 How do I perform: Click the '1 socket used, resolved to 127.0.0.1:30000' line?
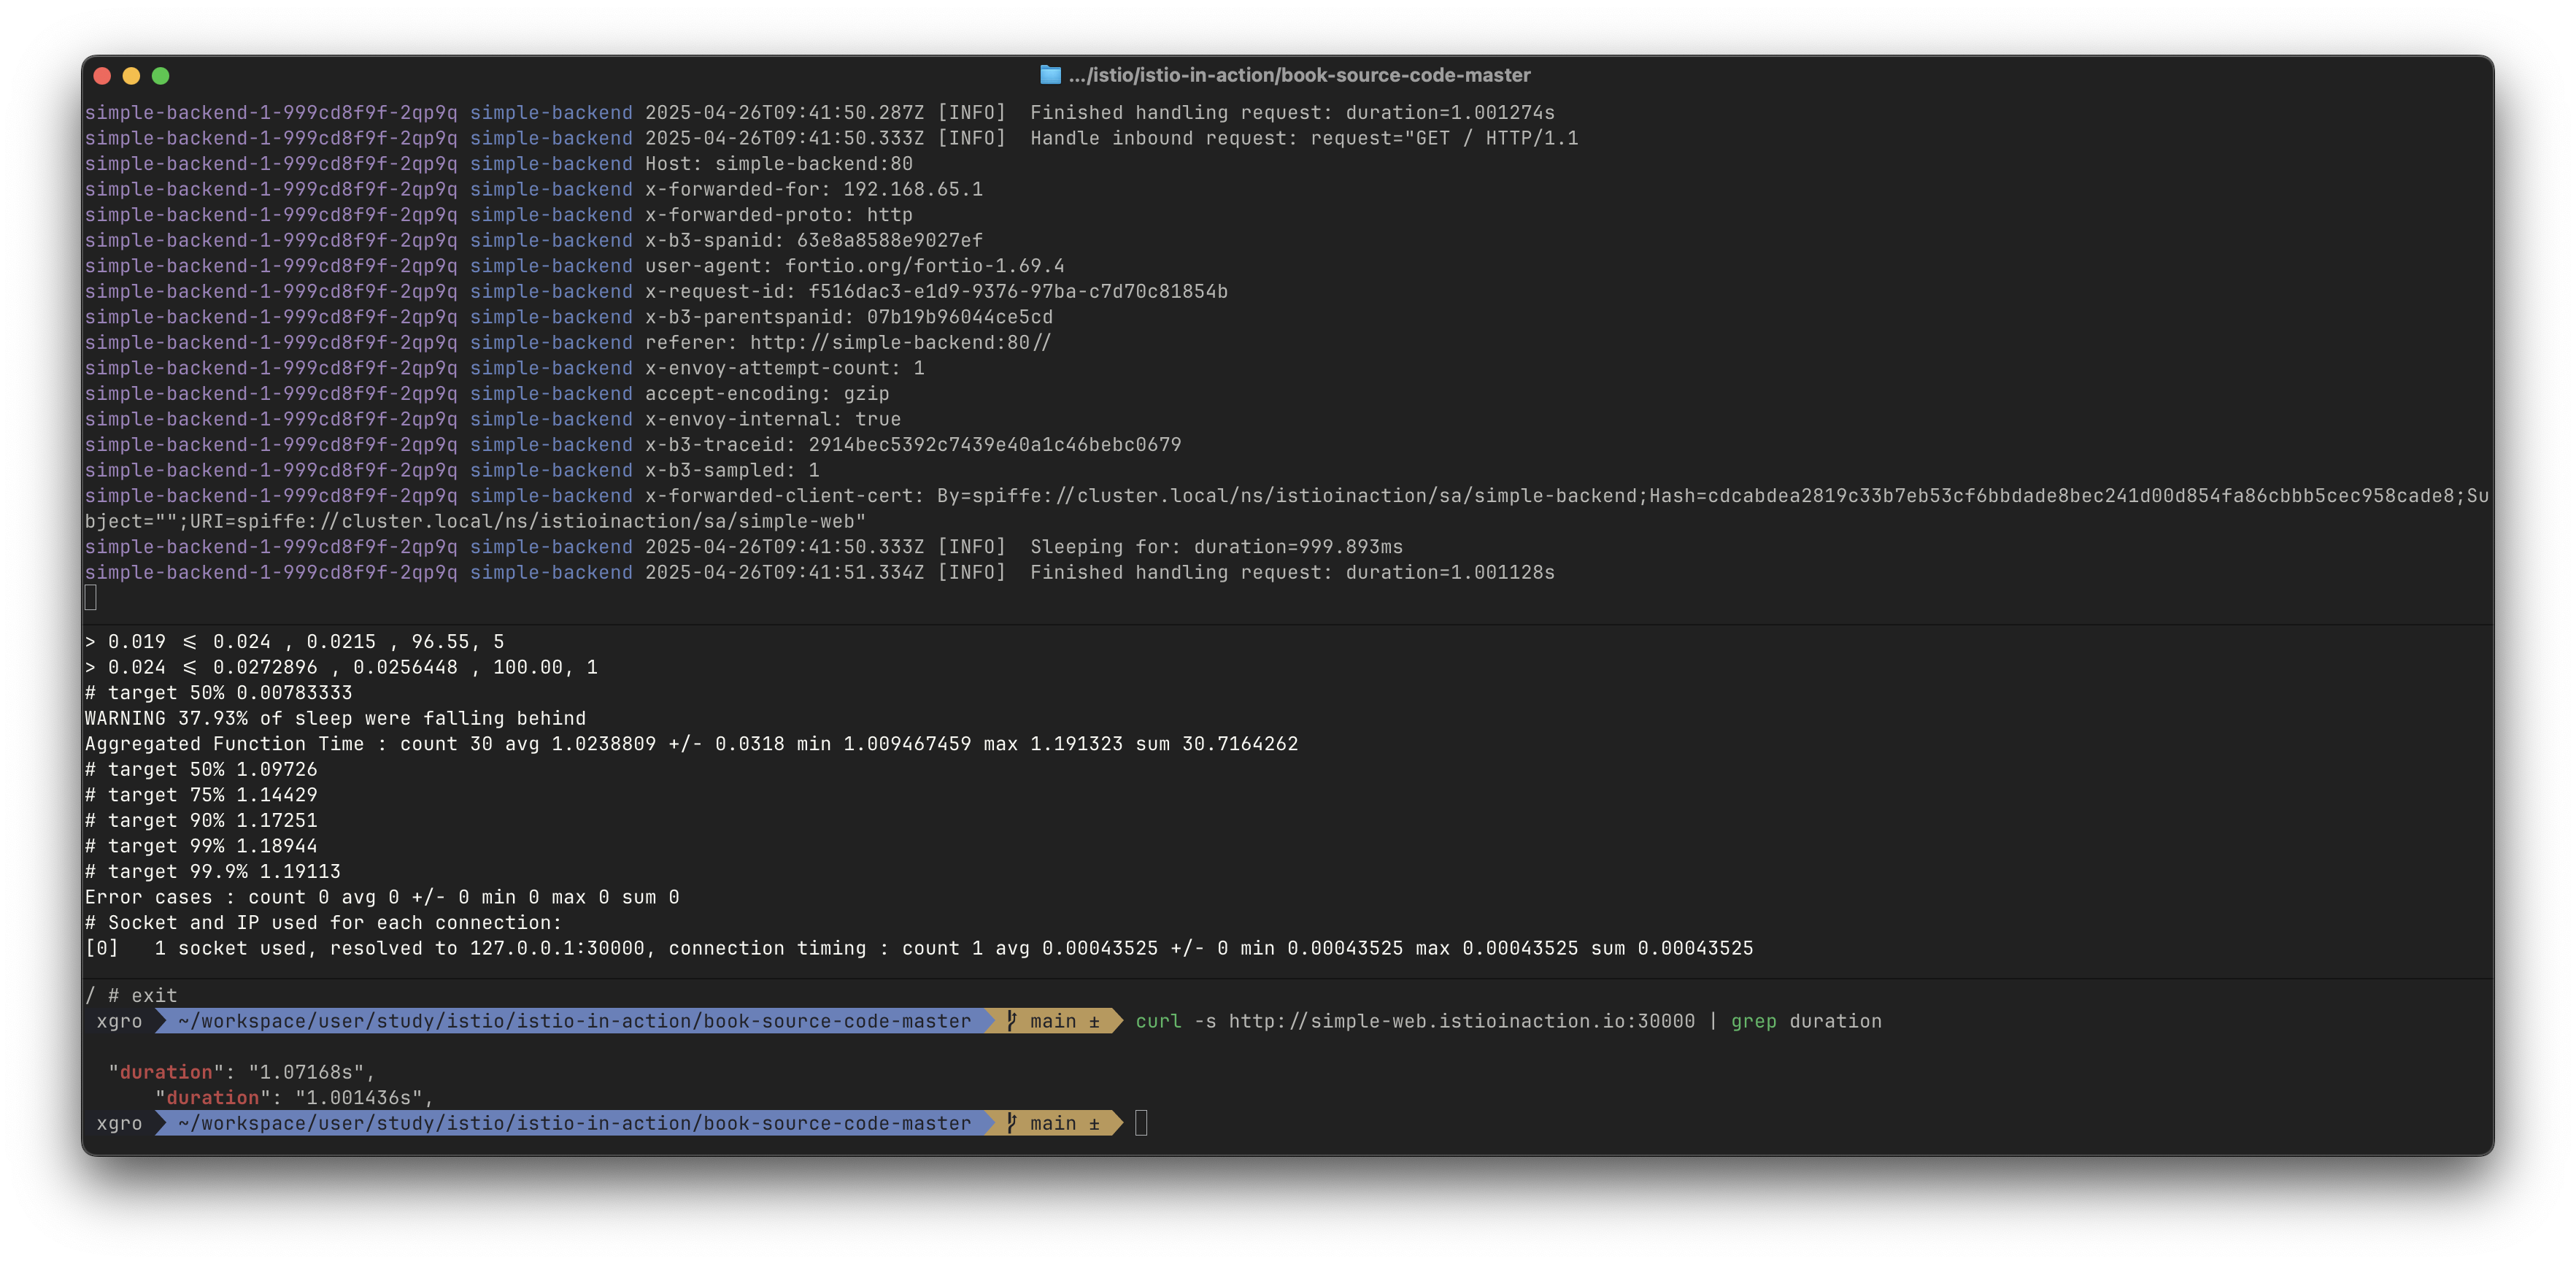coord(919,948)
